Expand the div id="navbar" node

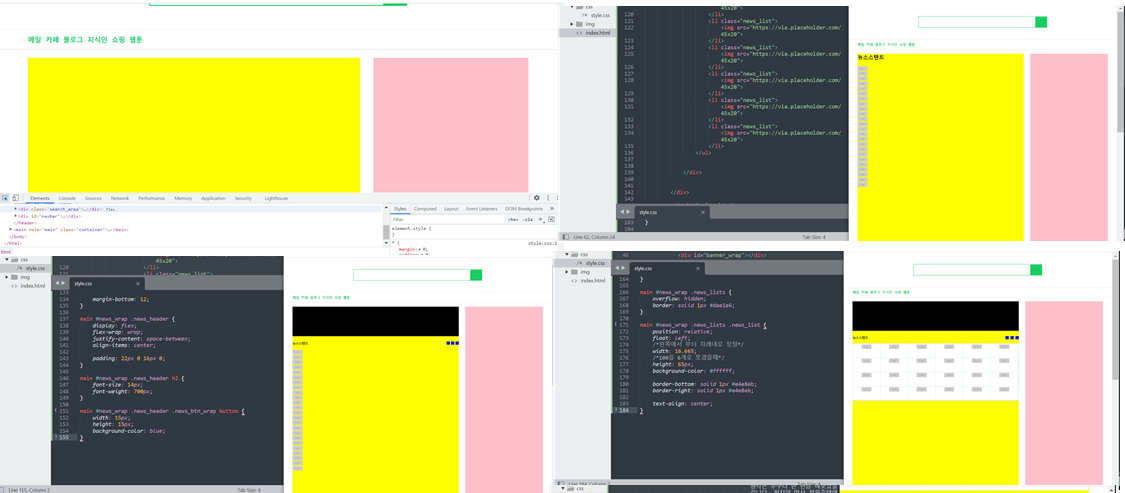pos(16,215)
